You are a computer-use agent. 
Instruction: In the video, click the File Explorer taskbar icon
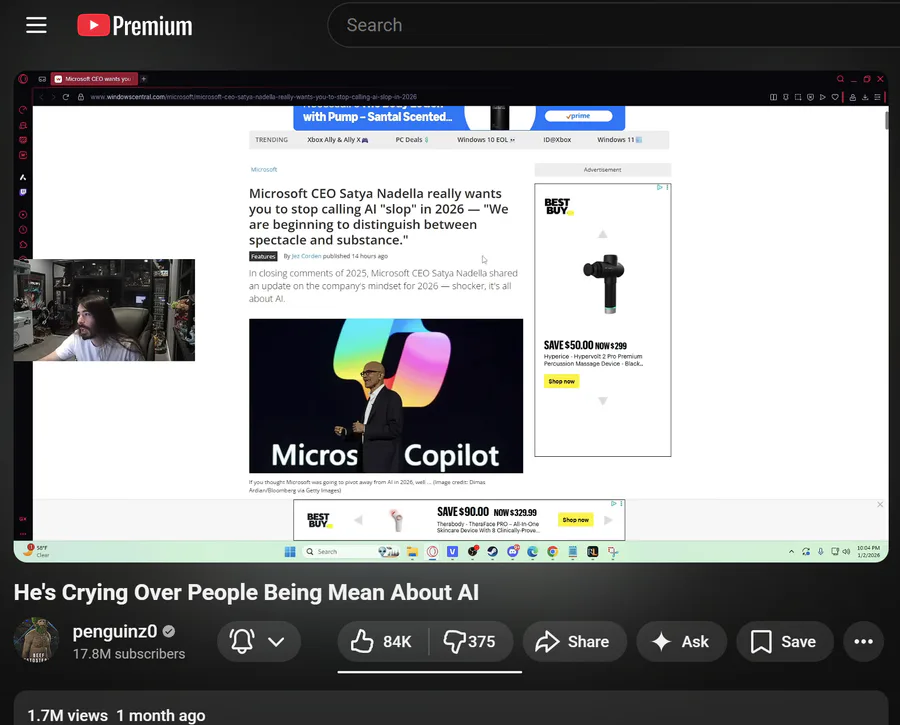tap(412, 552)
